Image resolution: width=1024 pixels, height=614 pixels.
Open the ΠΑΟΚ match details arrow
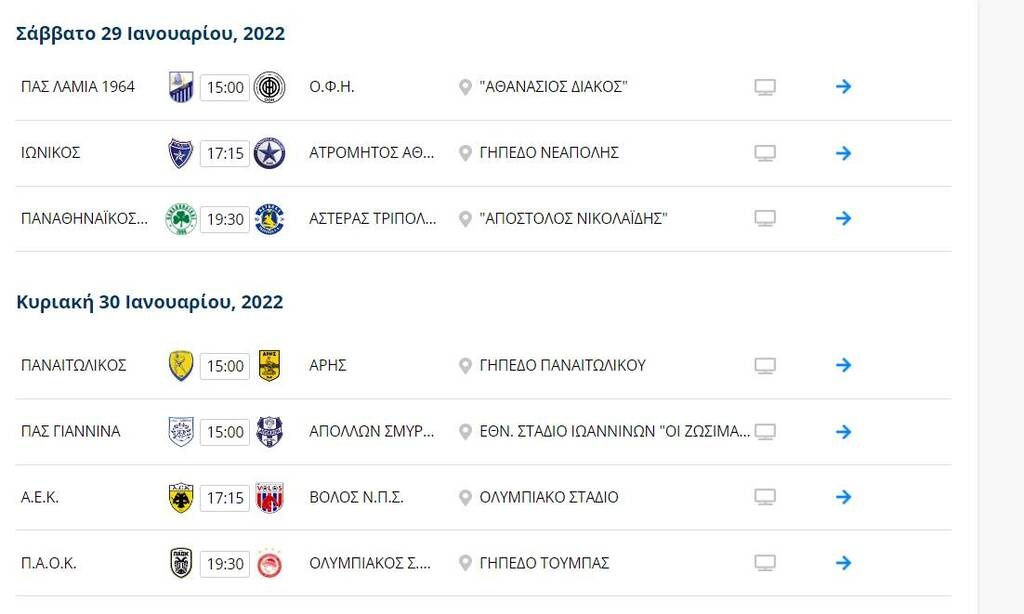coord(843,563)
